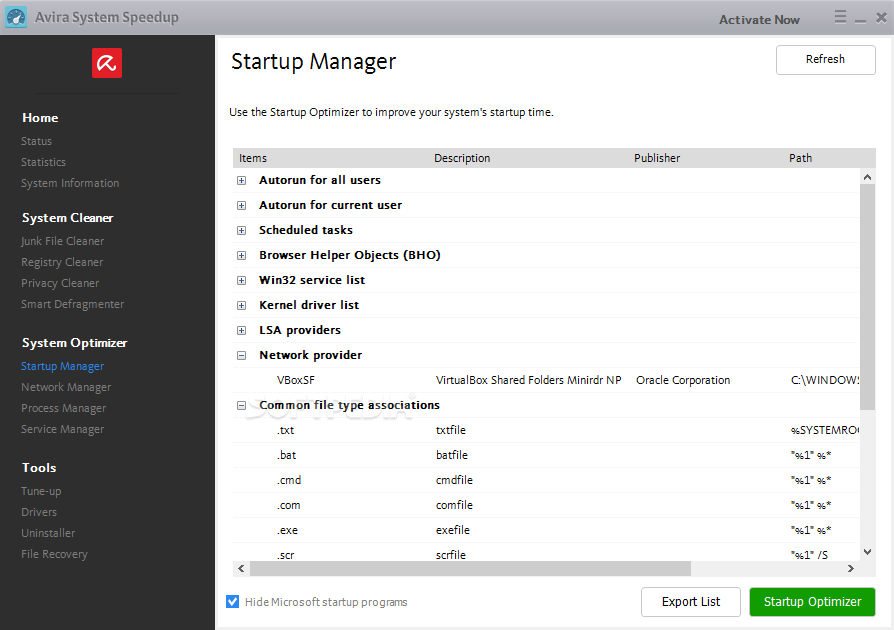Open the Tune-up tool
This screenshot has width=894, height=630.
tap(41, 491)
